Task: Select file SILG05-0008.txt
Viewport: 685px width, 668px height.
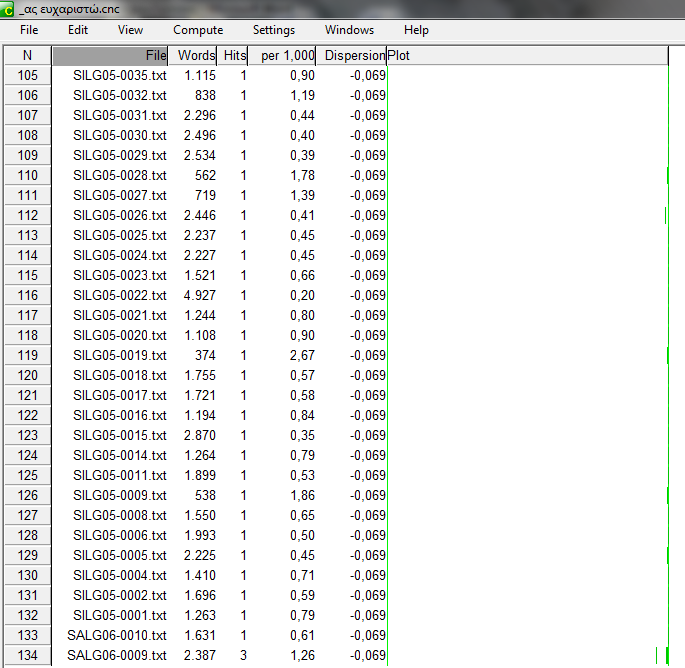Action: (120, 516)
